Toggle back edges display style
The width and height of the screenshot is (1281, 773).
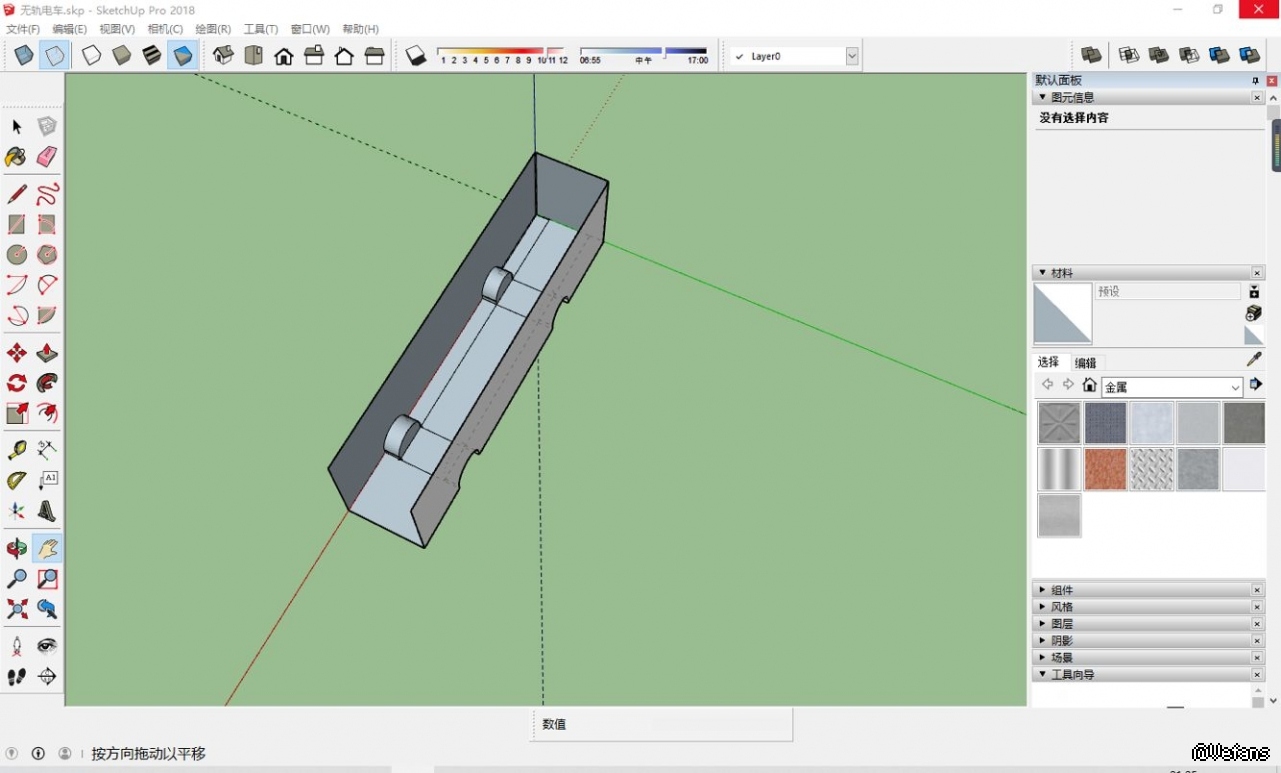pos(54,56)
